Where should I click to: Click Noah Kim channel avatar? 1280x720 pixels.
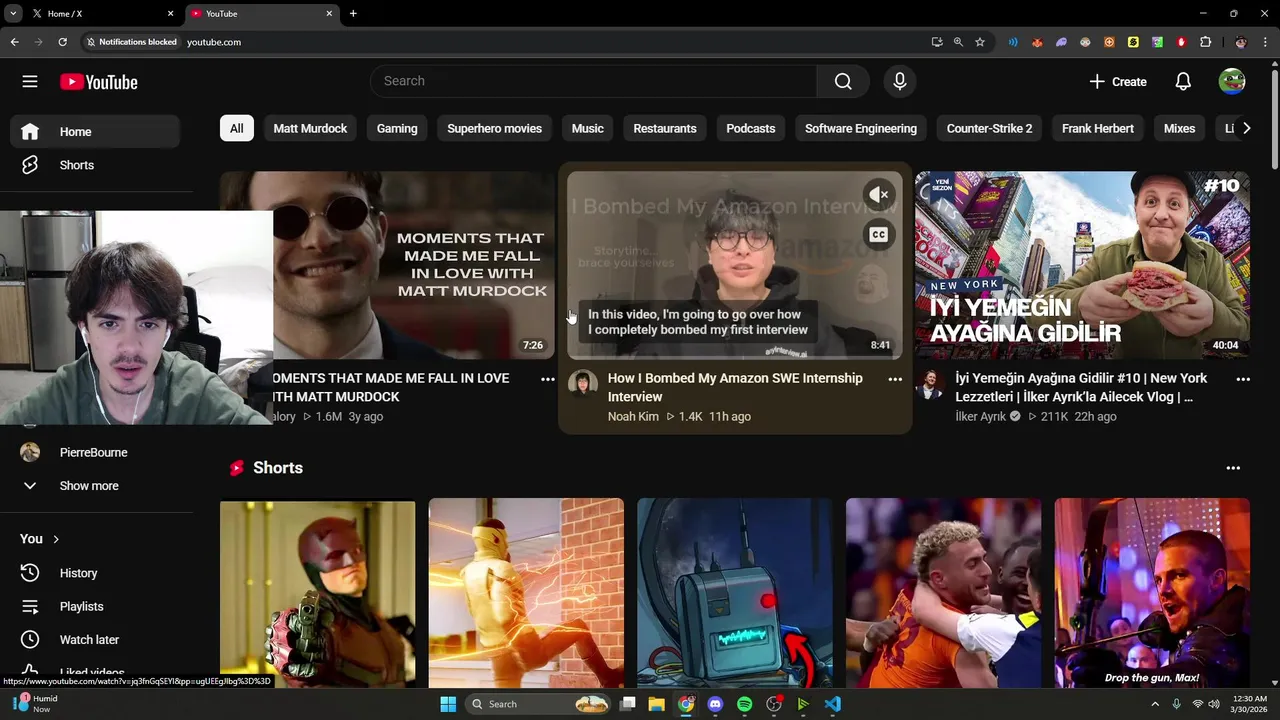click(583, 384)
